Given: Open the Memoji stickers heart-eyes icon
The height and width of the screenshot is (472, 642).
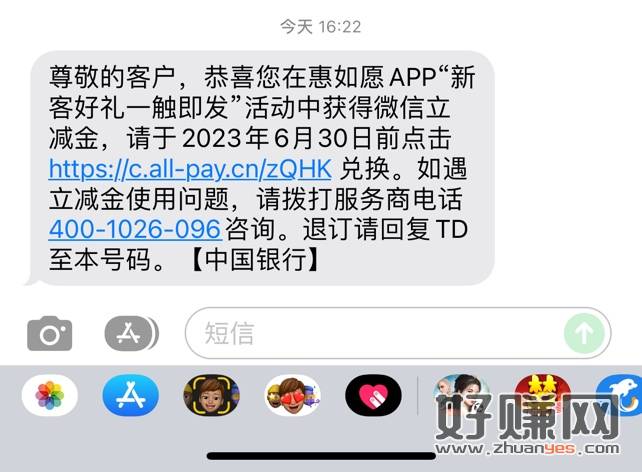Looking at the screenshot, I should [x=292, y=395].
